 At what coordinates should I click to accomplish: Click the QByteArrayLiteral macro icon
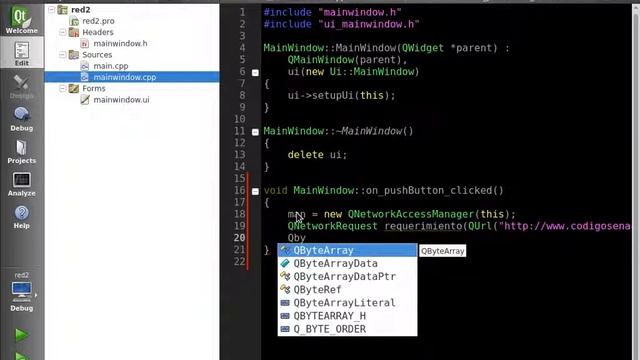click(x=285, y=302)
